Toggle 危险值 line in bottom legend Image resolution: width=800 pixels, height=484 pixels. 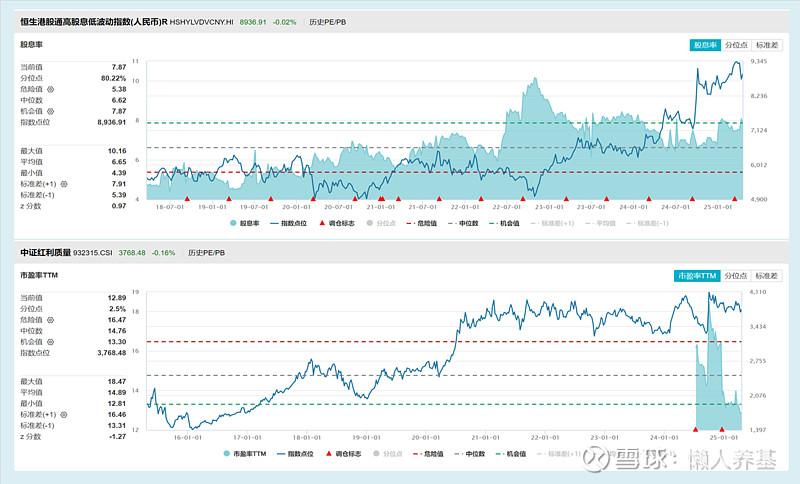click(x=428, y=453)
